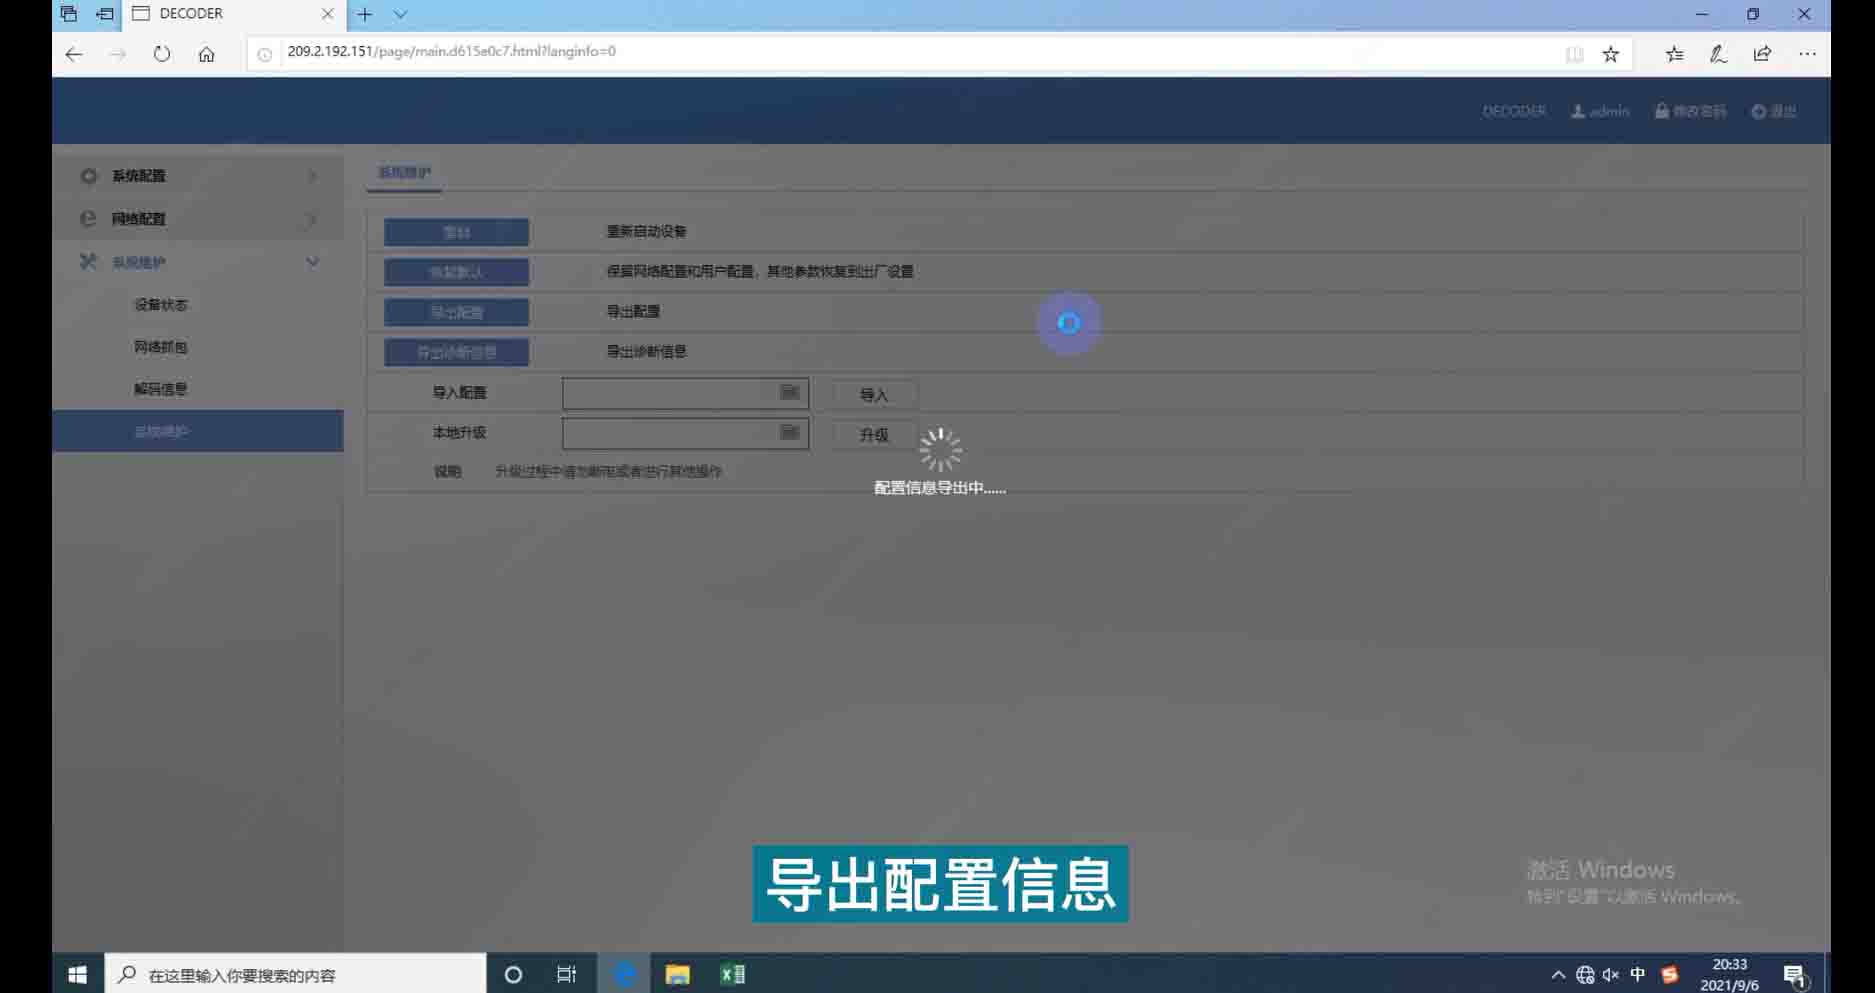Open the add notes pen icon
This screenshot has height=993, width=1875.
[1718, 54]
